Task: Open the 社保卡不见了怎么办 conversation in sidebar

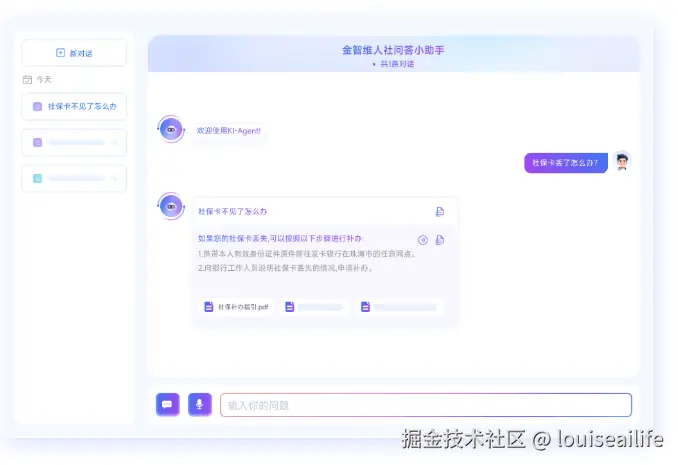Action: pos(74,106)
